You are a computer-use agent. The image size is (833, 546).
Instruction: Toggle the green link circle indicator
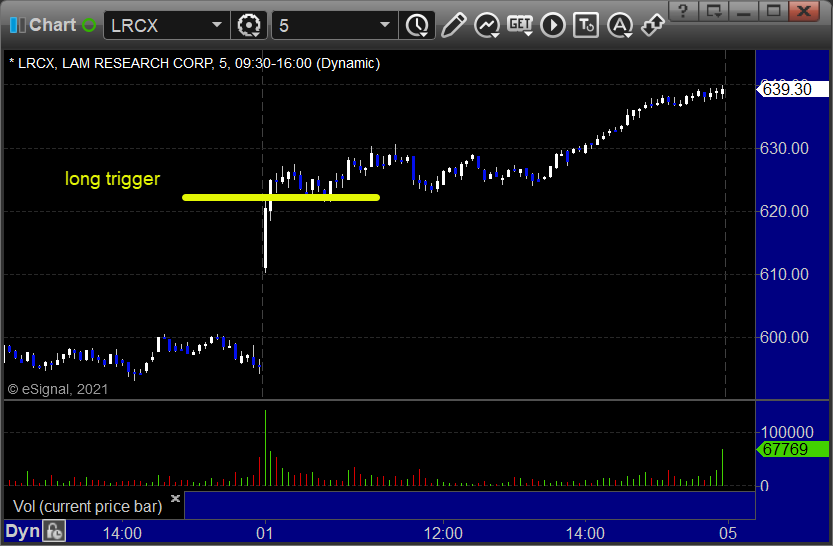coord(89,25)
